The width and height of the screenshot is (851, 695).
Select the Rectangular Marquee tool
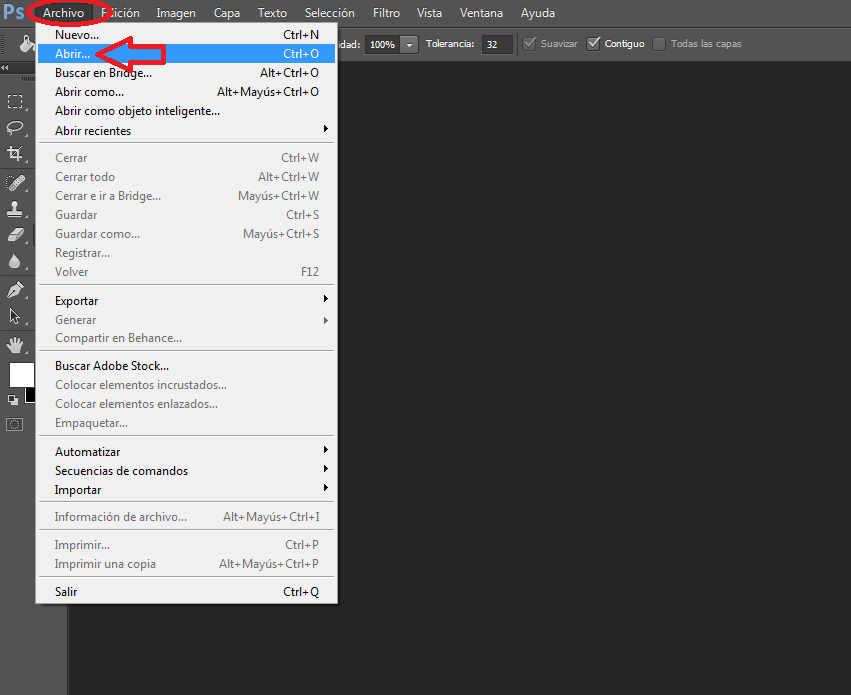[15, 101]
